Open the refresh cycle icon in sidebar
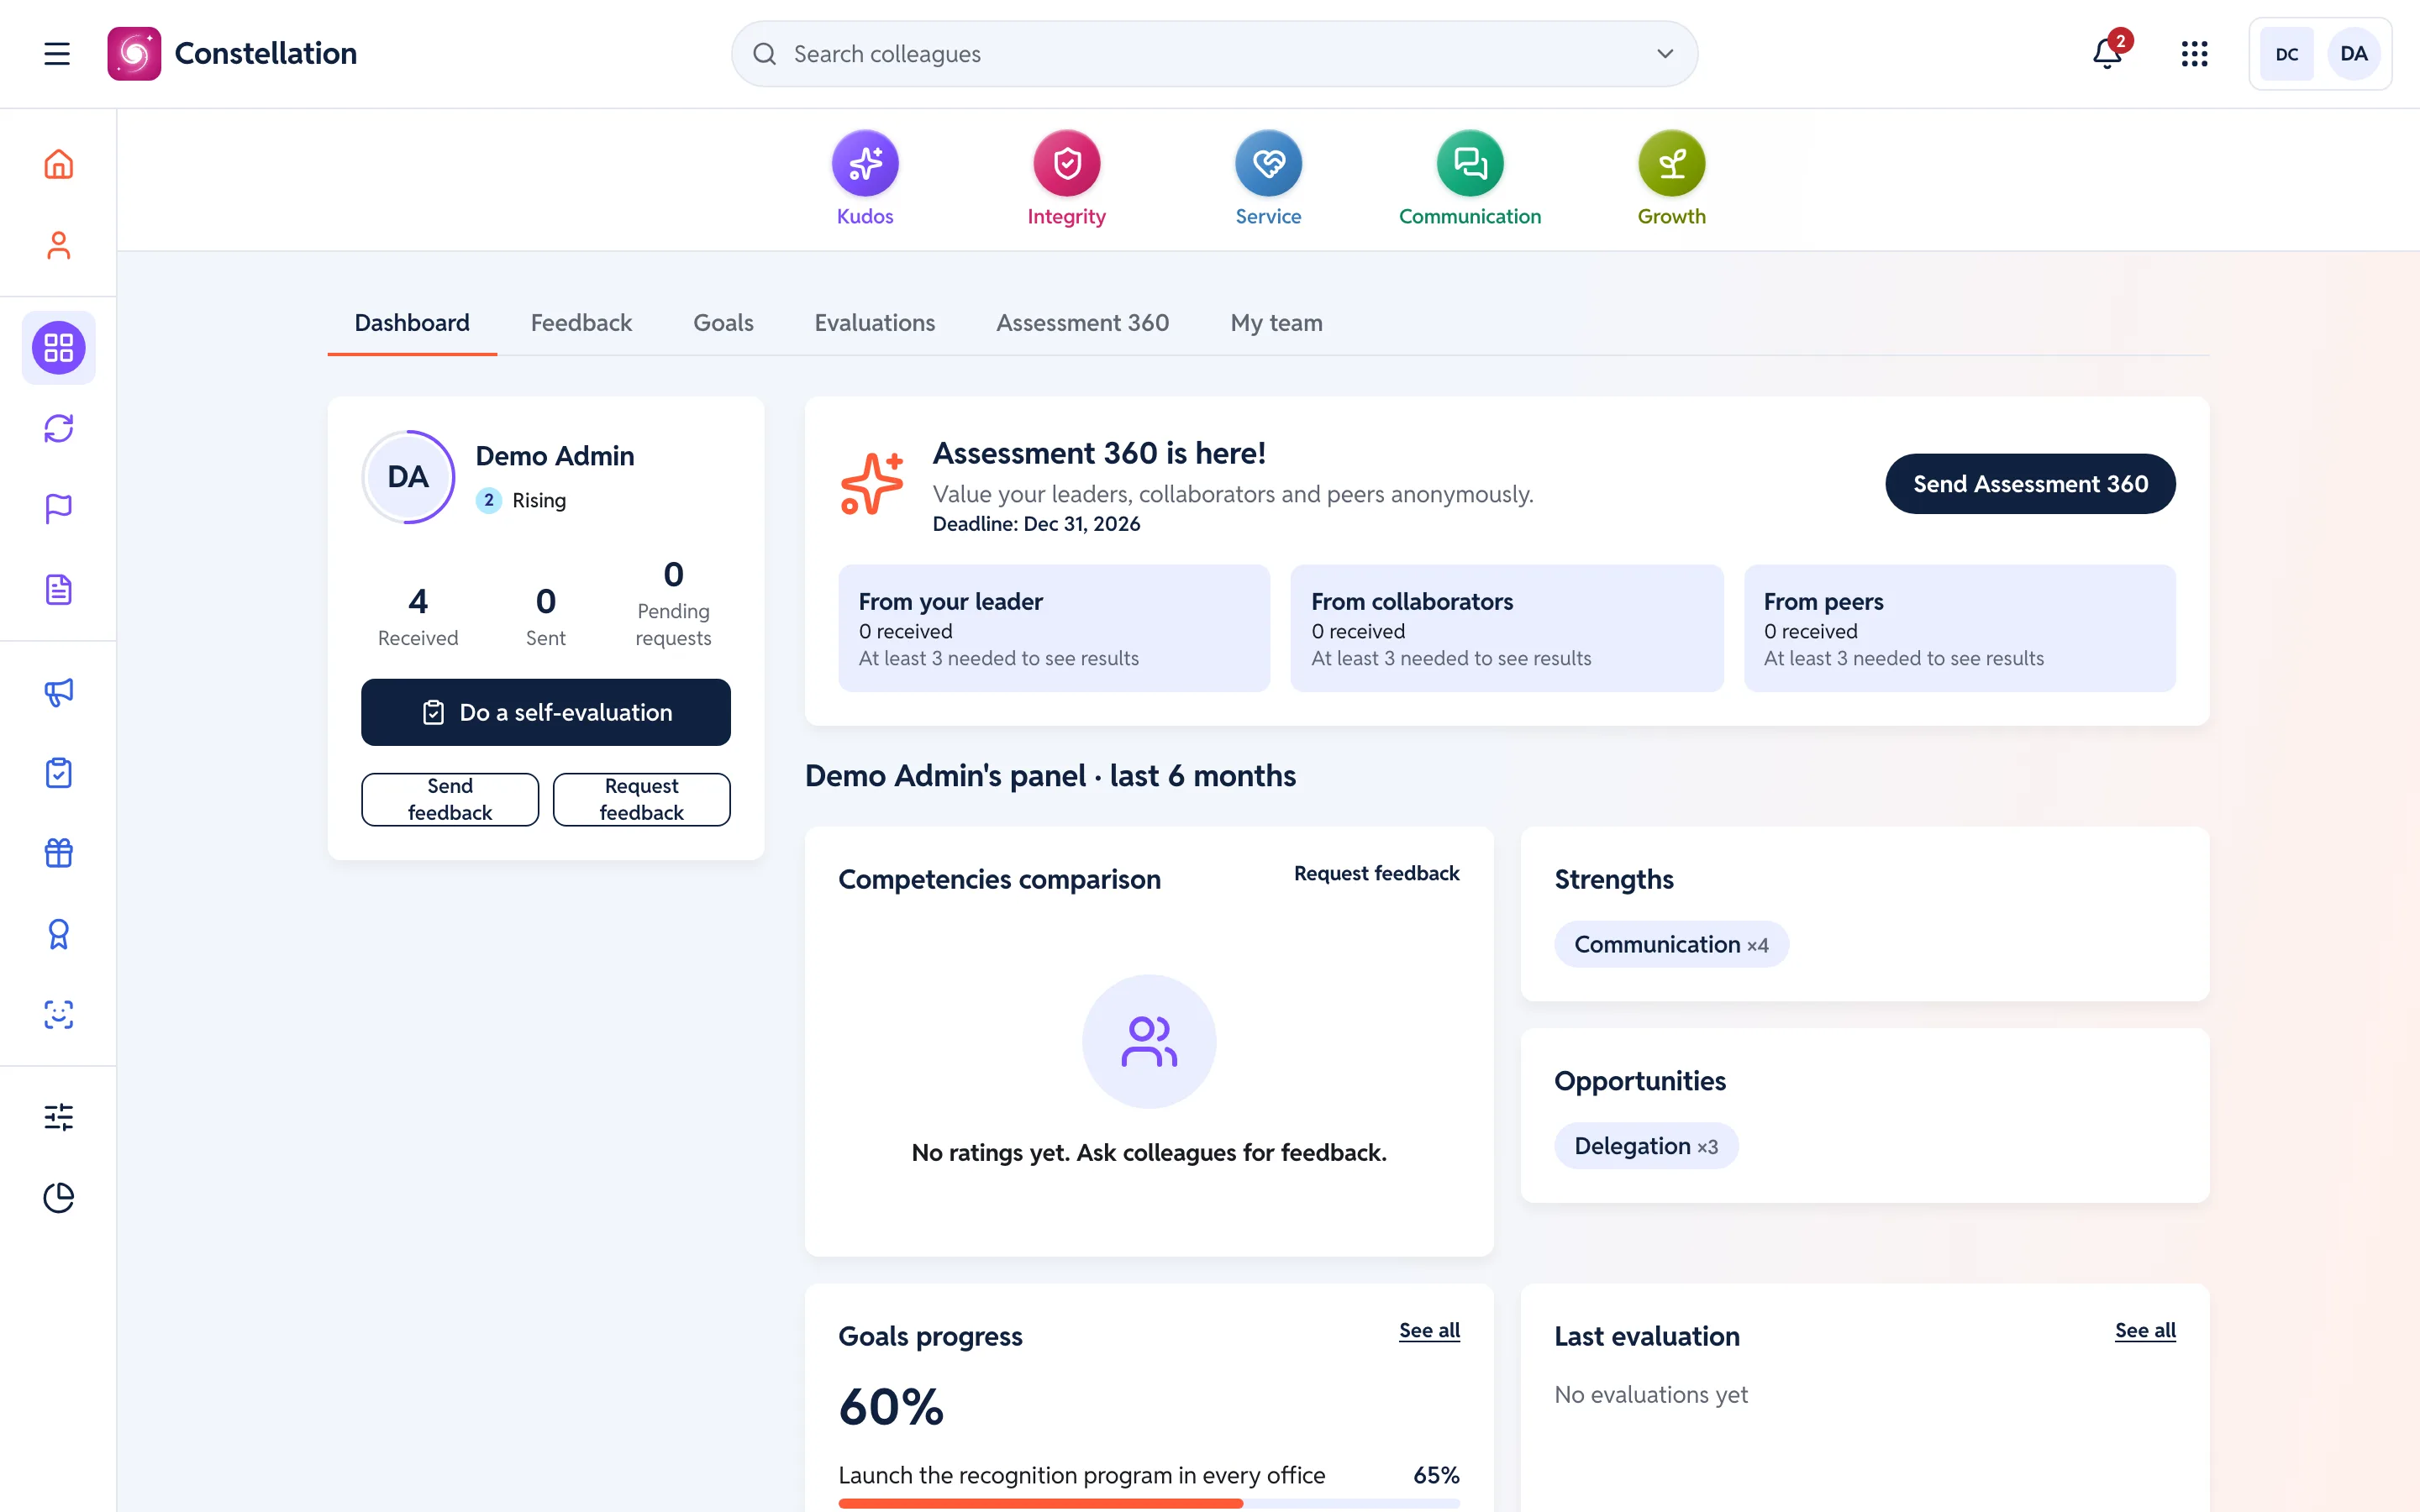Screen dimensions: 2420x1512 pyautogui.click(x=59, y=428)
